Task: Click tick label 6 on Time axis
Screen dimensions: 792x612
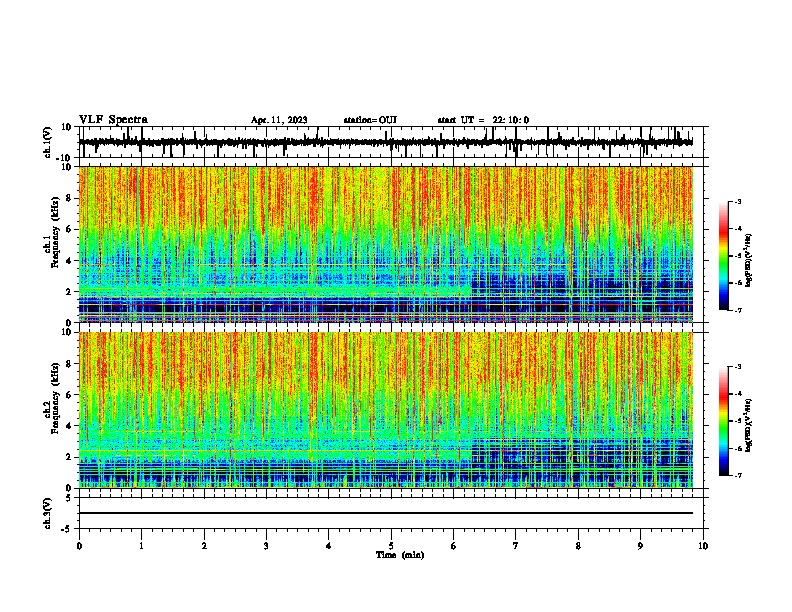Action: tap(453, 546)
